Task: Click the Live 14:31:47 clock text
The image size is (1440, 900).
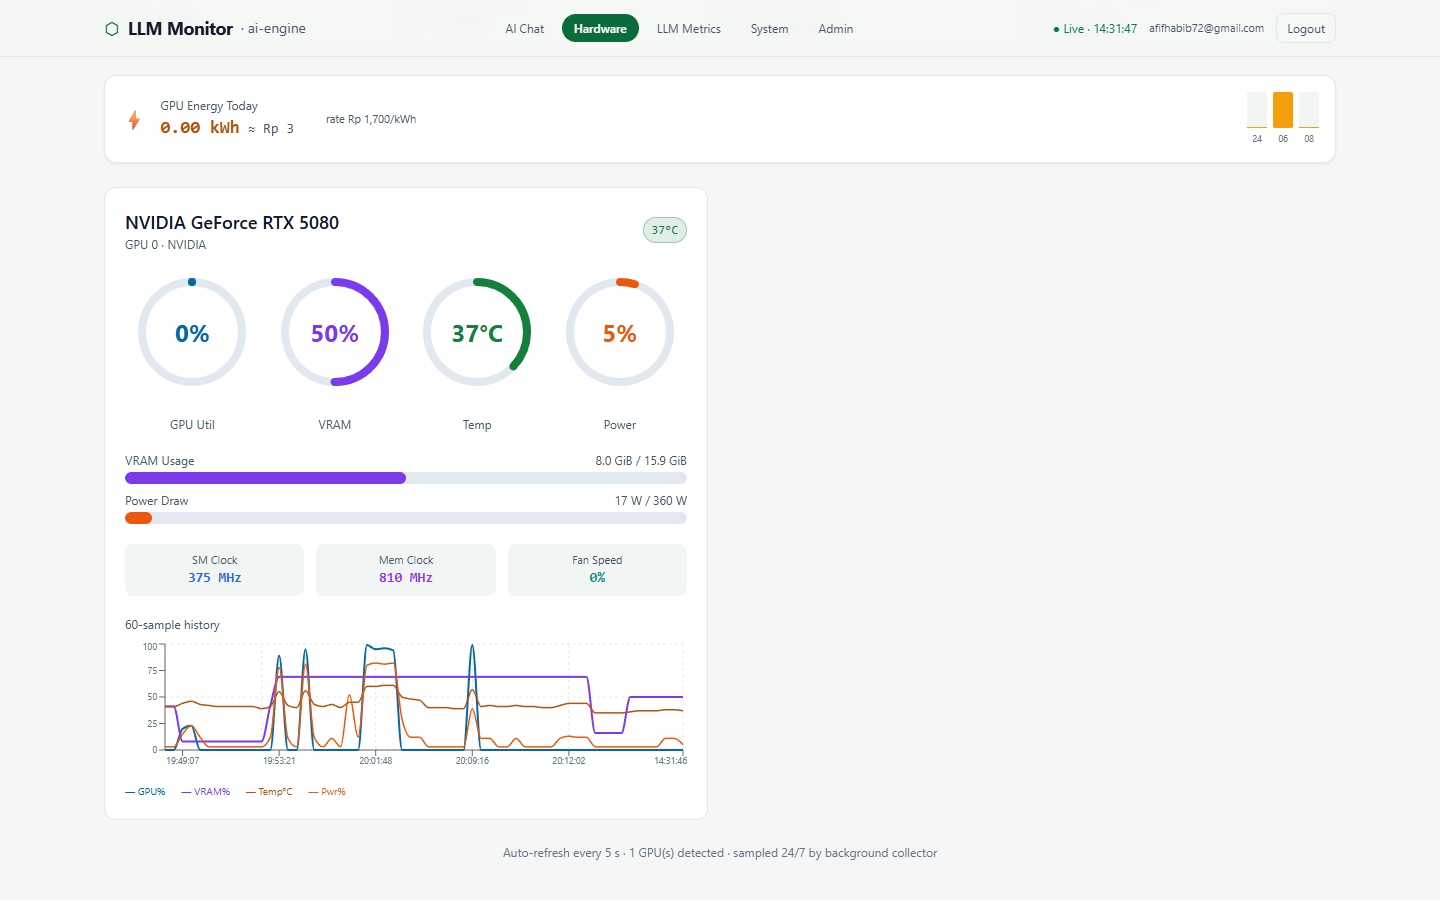Action: coord(1100,29)
